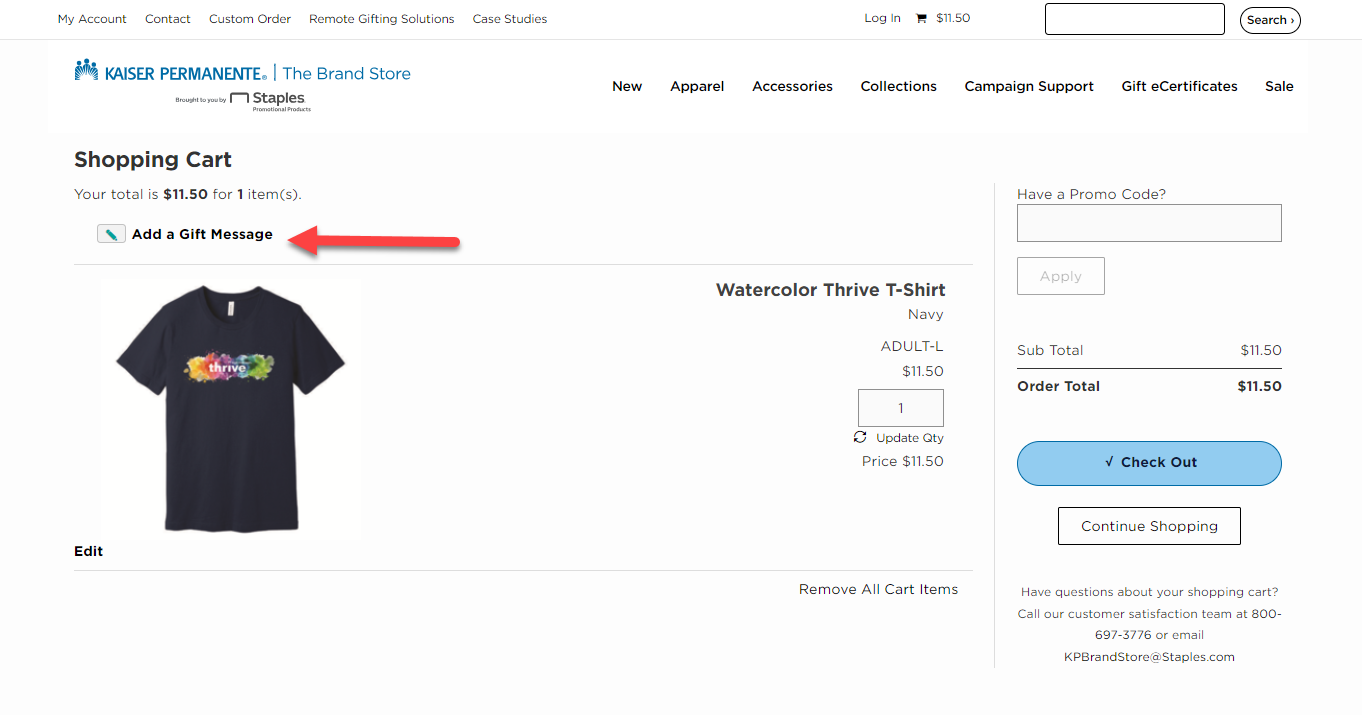Go to Campaign Support
Image resolution: width=1362 pixels, height=715 pixels.
(1028, 87)
